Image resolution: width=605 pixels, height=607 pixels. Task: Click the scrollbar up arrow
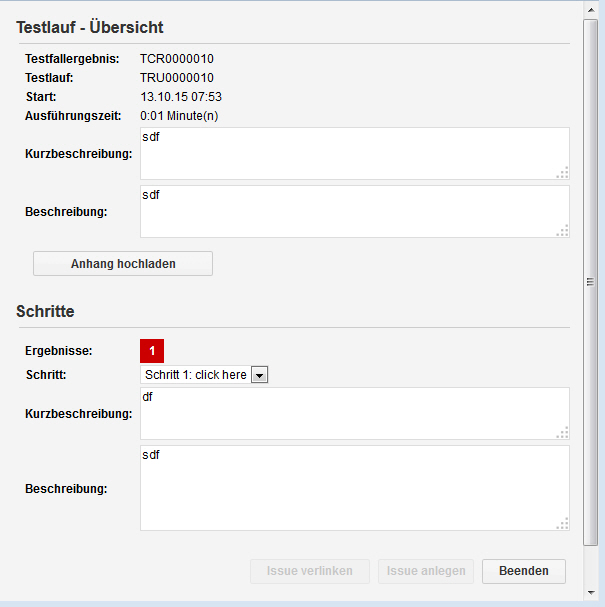coord(591,8)
